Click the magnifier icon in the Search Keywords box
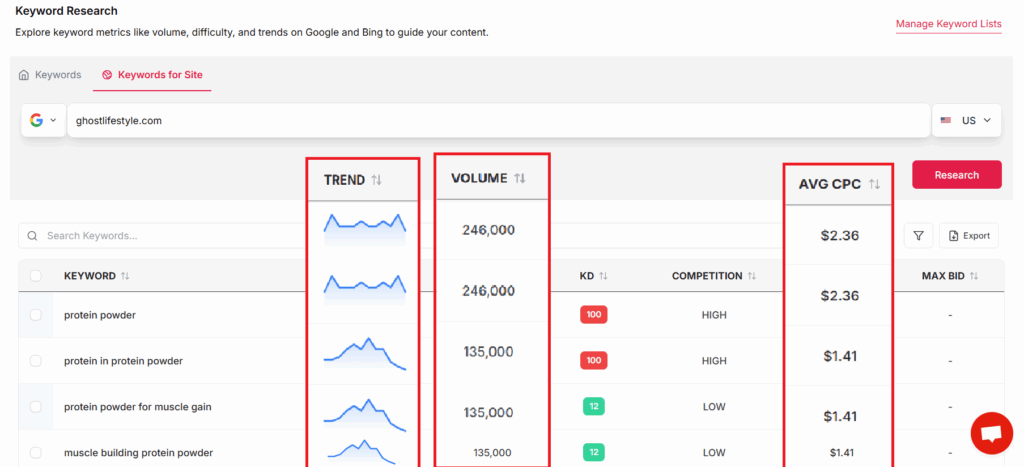Viewport: 1024px width, 467px height. (32, 236)
